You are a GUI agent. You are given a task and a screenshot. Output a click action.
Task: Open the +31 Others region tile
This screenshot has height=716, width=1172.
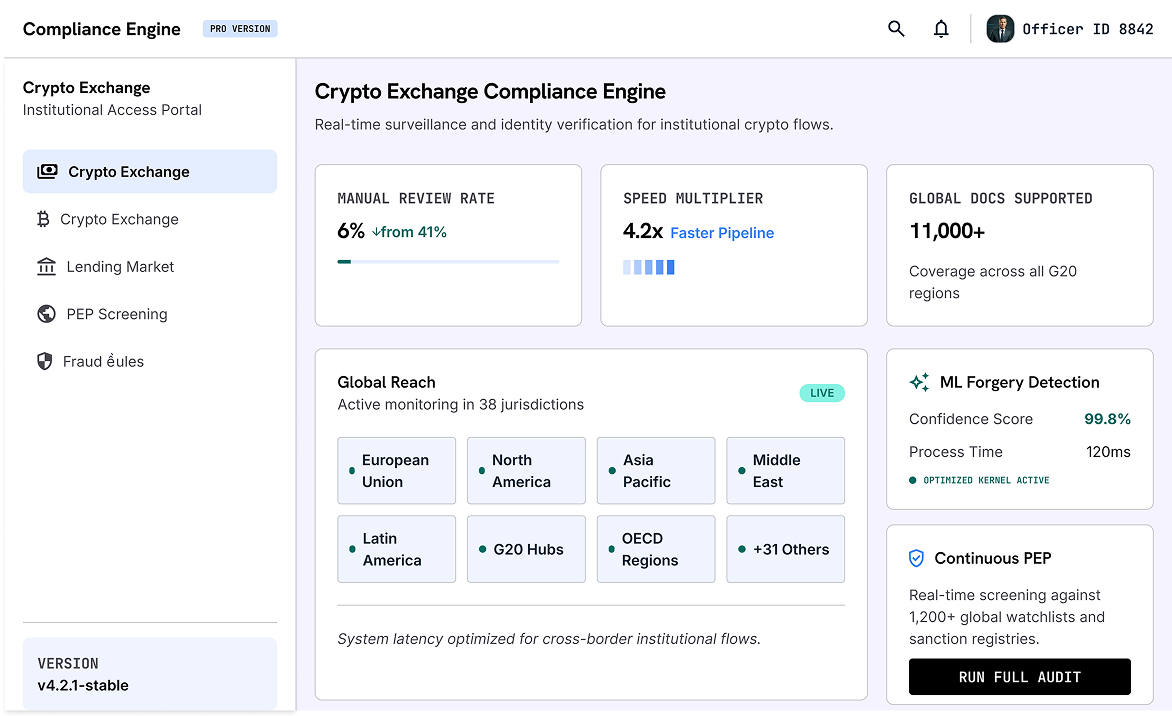[786, 549]
